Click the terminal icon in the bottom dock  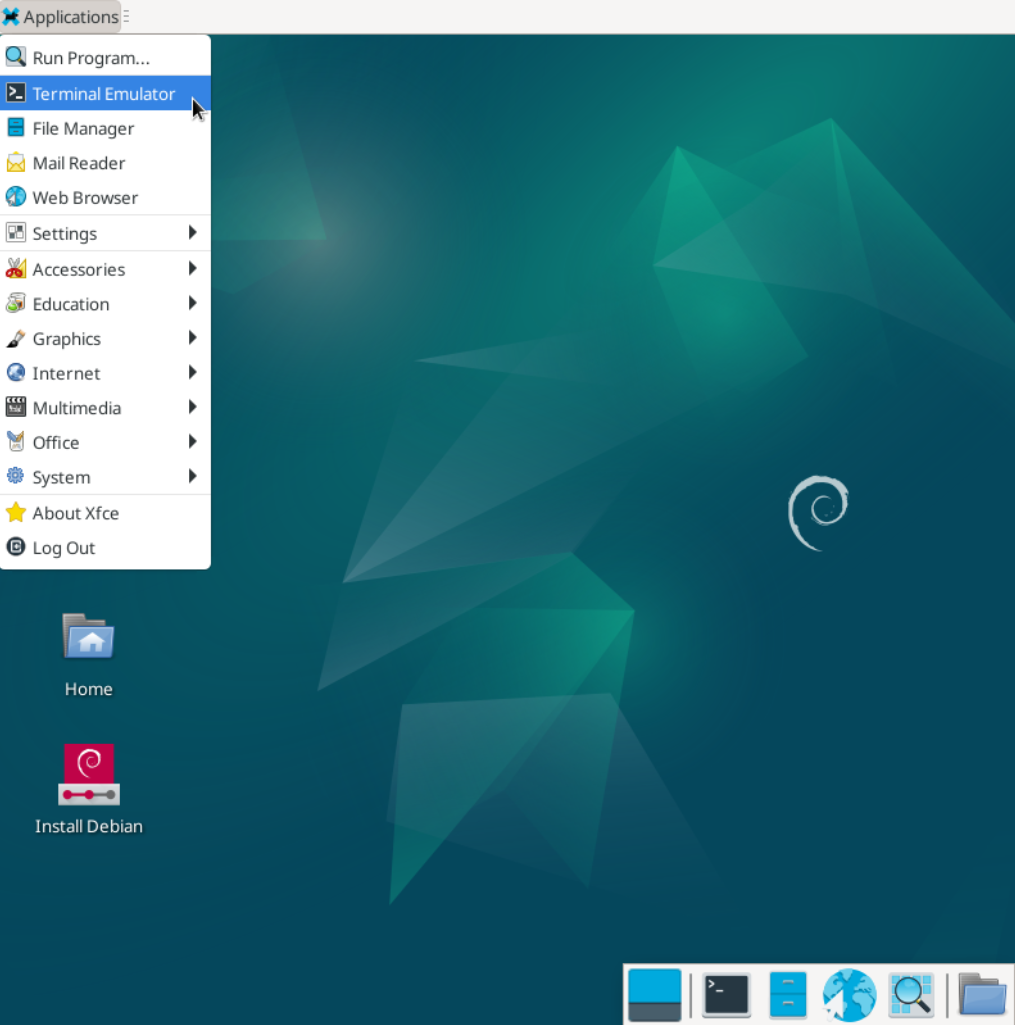pyautogui.click(x=726, y=995)
